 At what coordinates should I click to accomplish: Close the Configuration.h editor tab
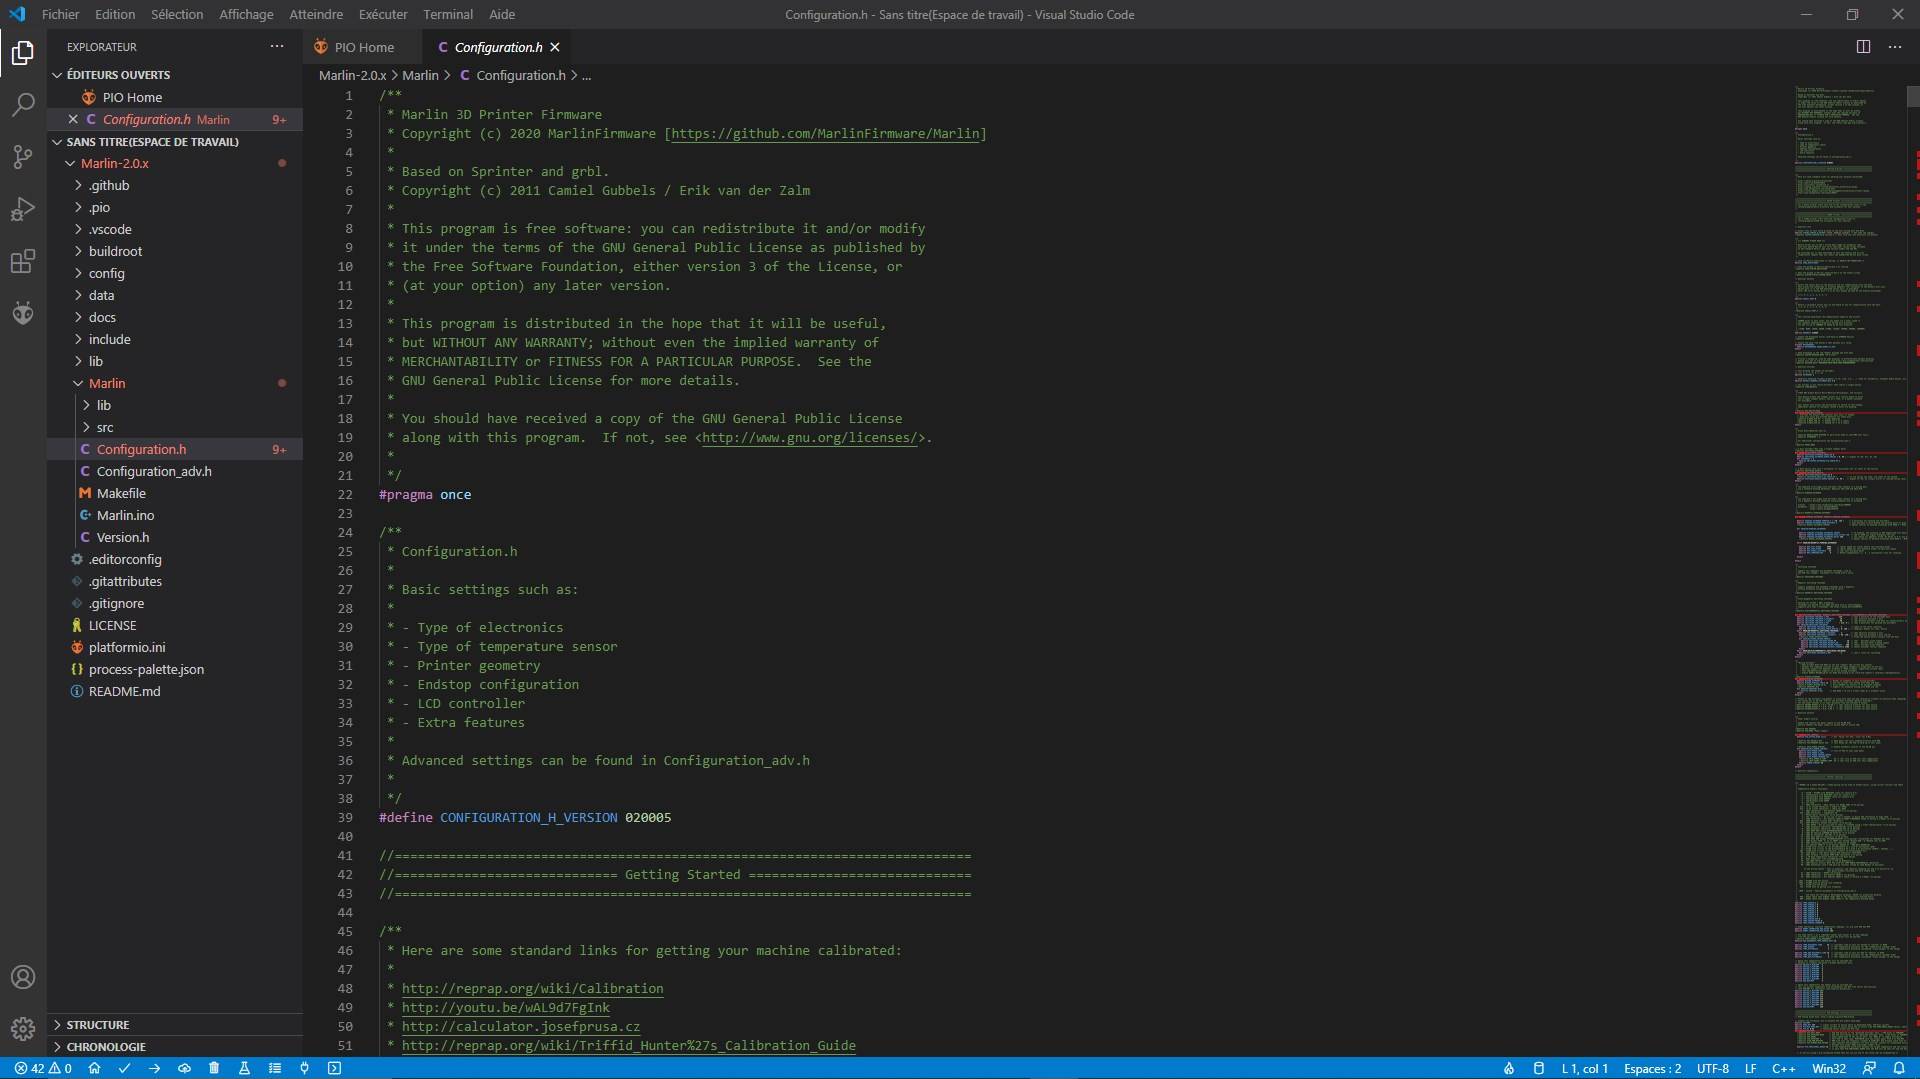click(x=555, y=47)
